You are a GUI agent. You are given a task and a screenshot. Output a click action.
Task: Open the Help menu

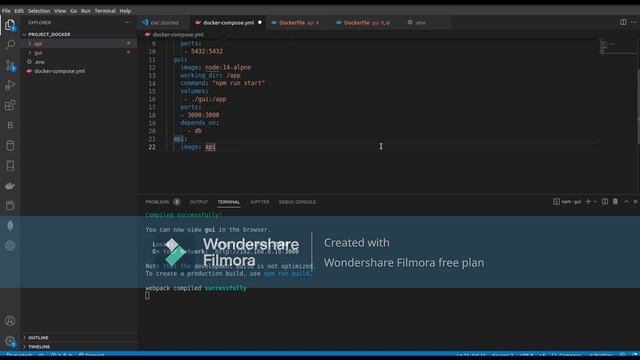pyautogui.click(x=125, y=11)
